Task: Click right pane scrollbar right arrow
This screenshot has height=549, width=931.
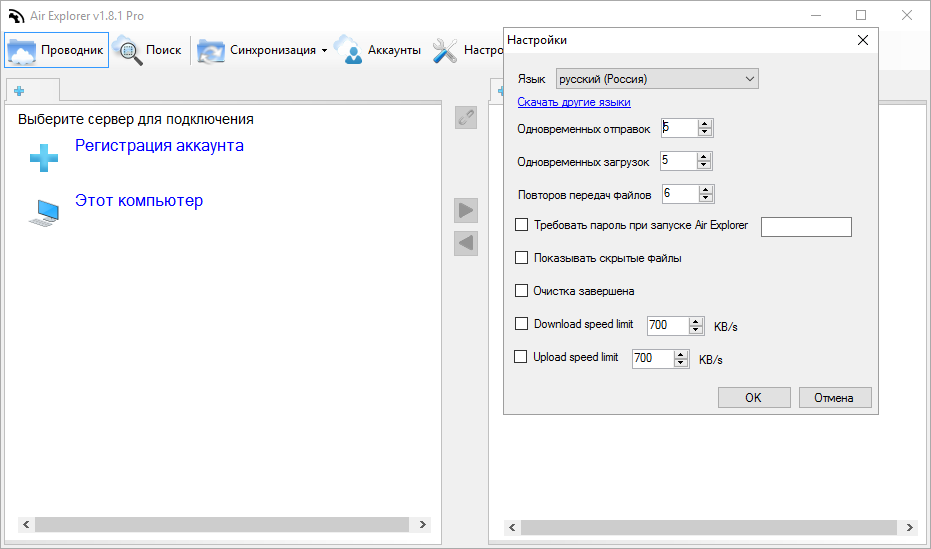Action: [910, 527]
